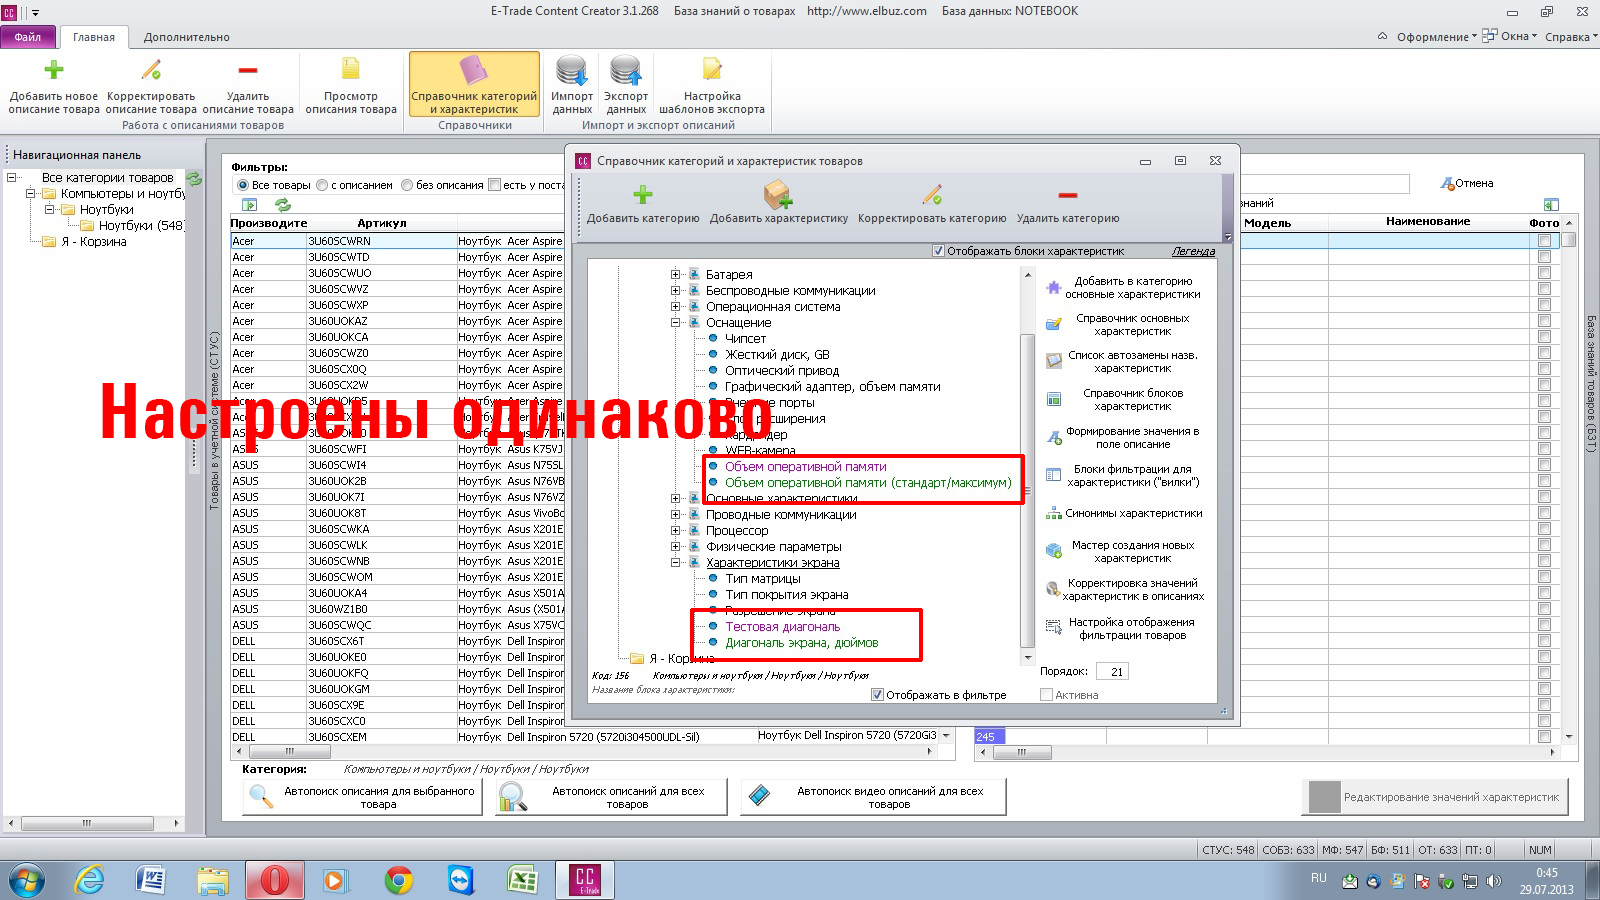Toggle the есть у поставщика checkbox
This screenshot has width=1600, height=900.
click(494, 185)
